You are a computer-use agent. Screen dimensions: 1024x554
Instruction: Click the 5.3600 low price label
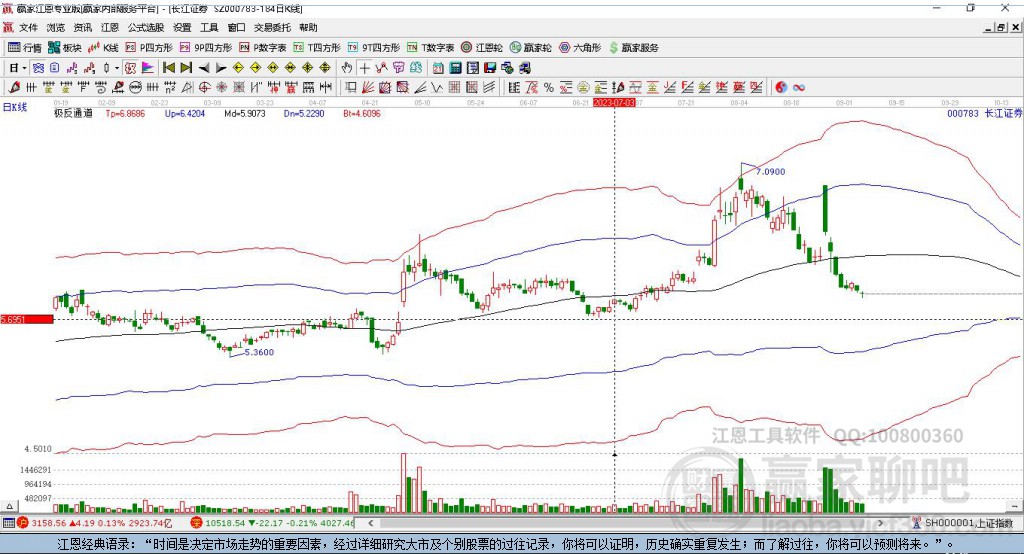coord(259,352)
